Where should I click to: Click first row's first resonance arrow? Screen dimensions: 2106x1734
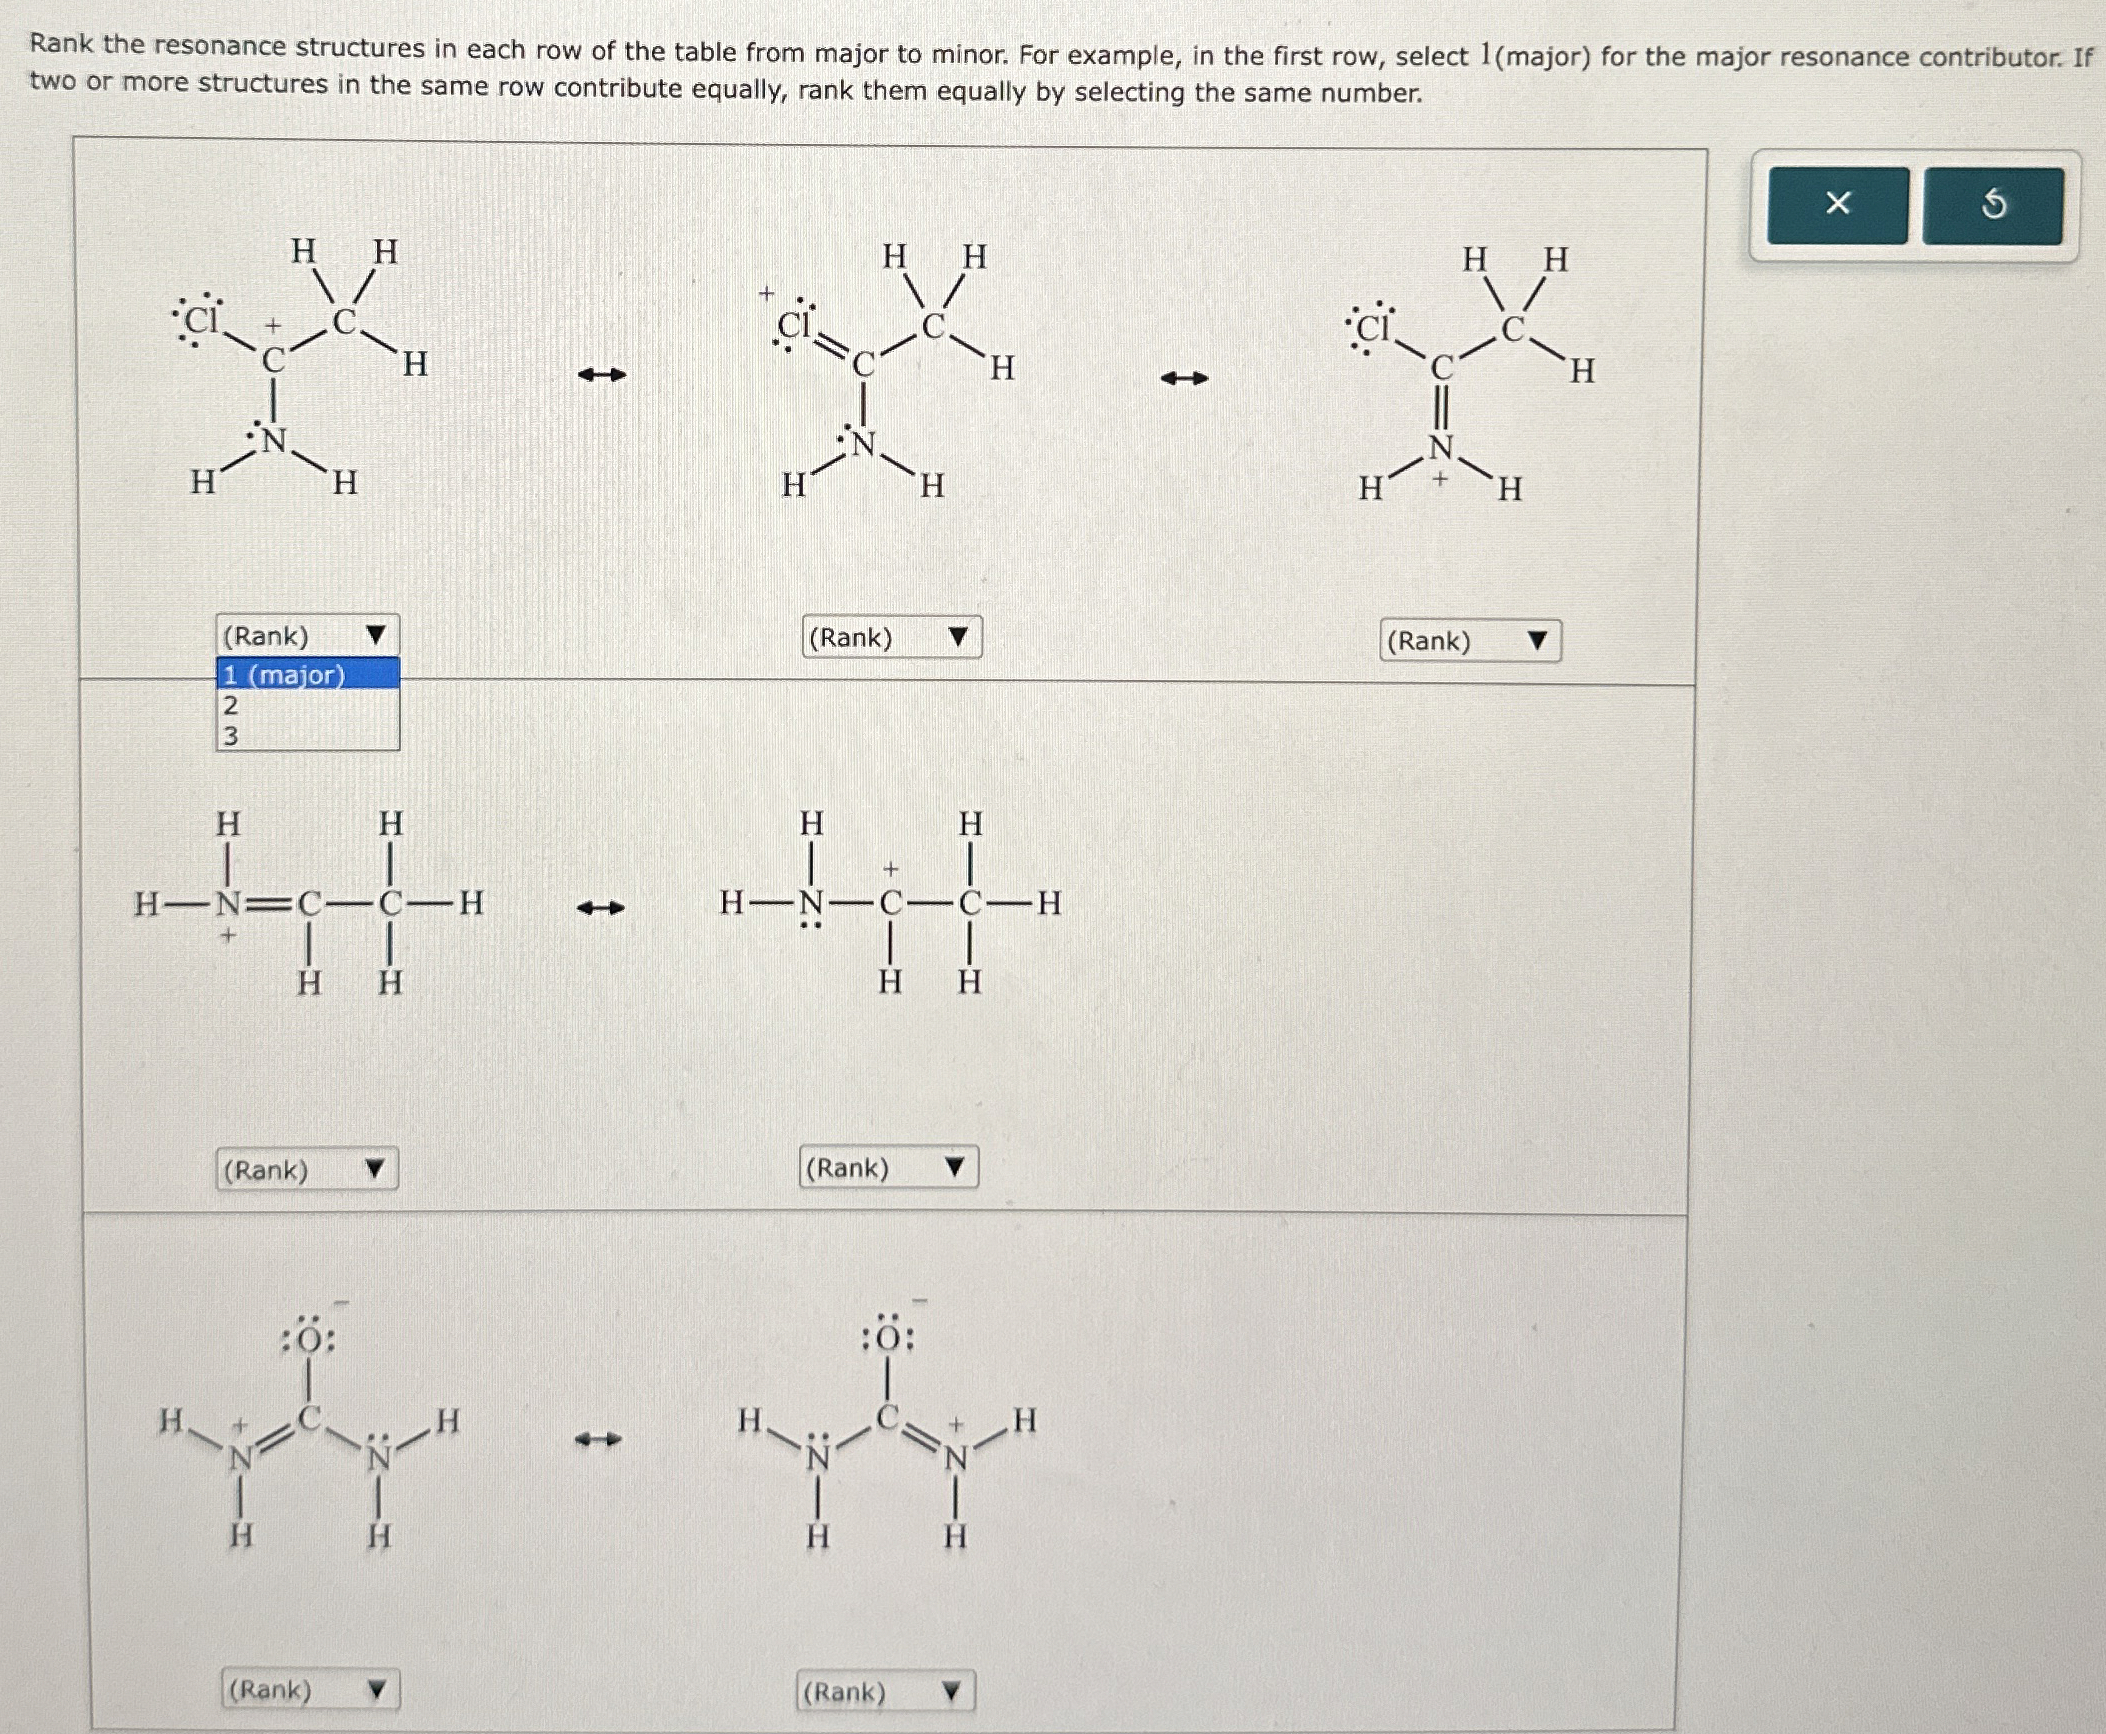pos(603,375)
